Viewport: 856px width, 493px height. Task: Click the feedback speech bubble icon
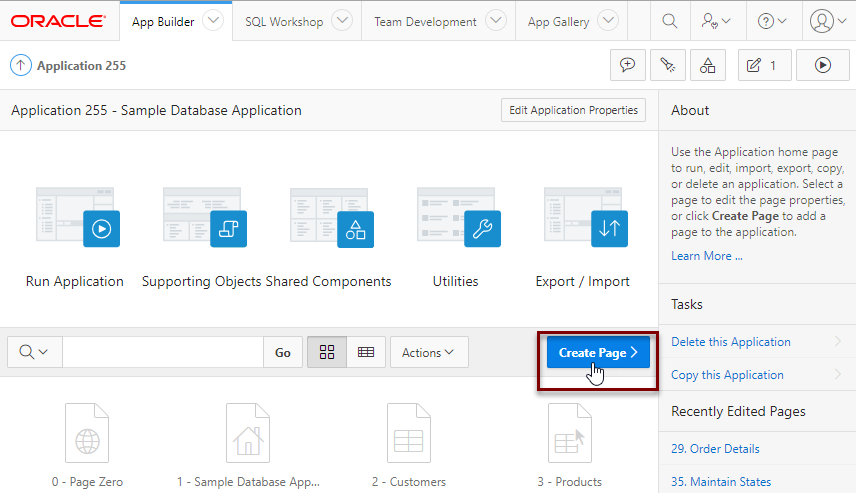click(x=628, y=65)
